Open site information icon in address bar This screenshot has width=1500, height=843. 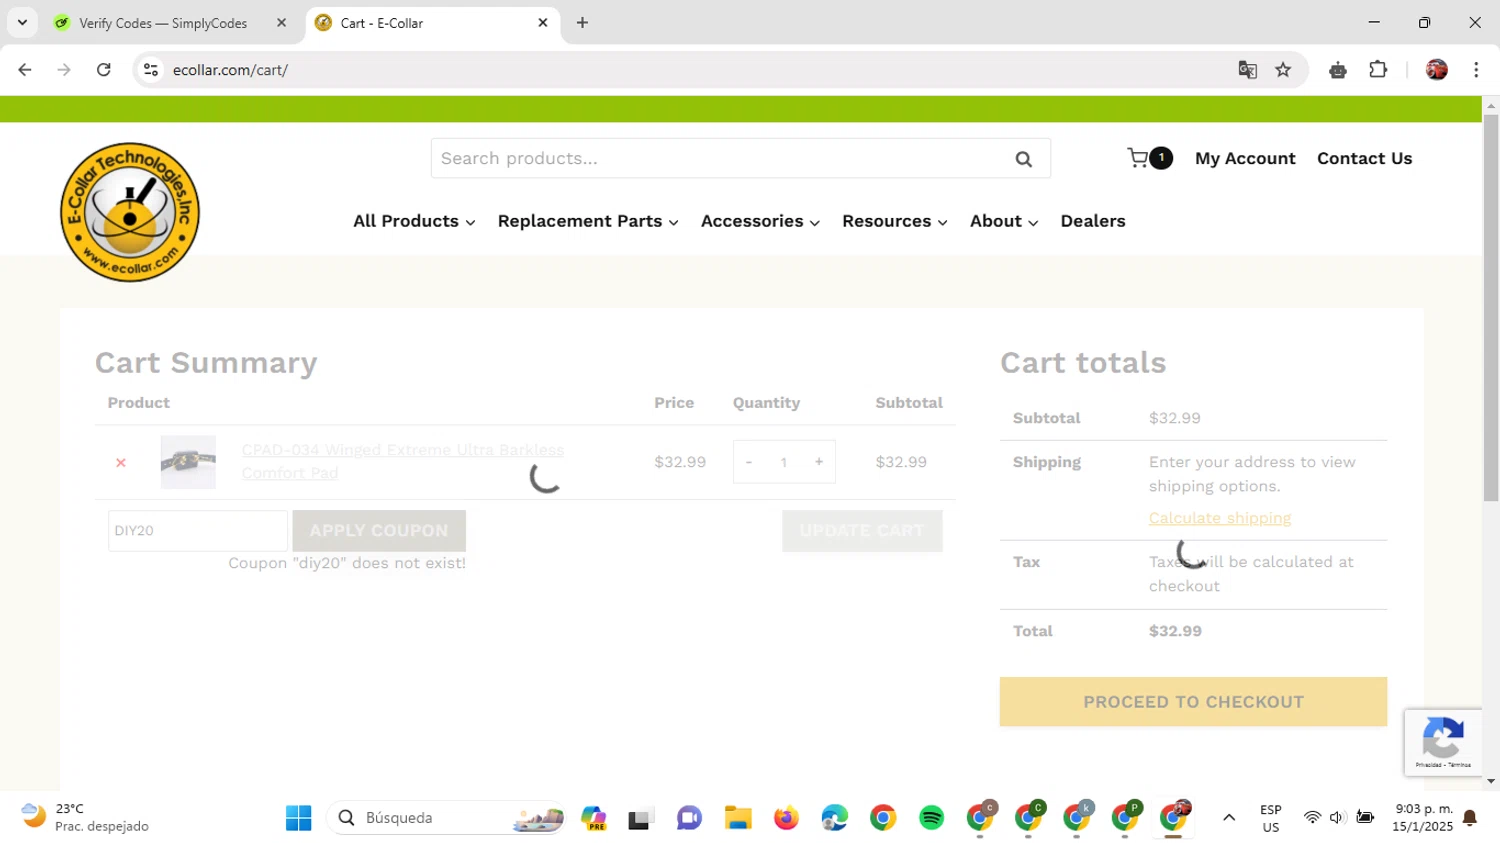[151, 70]
